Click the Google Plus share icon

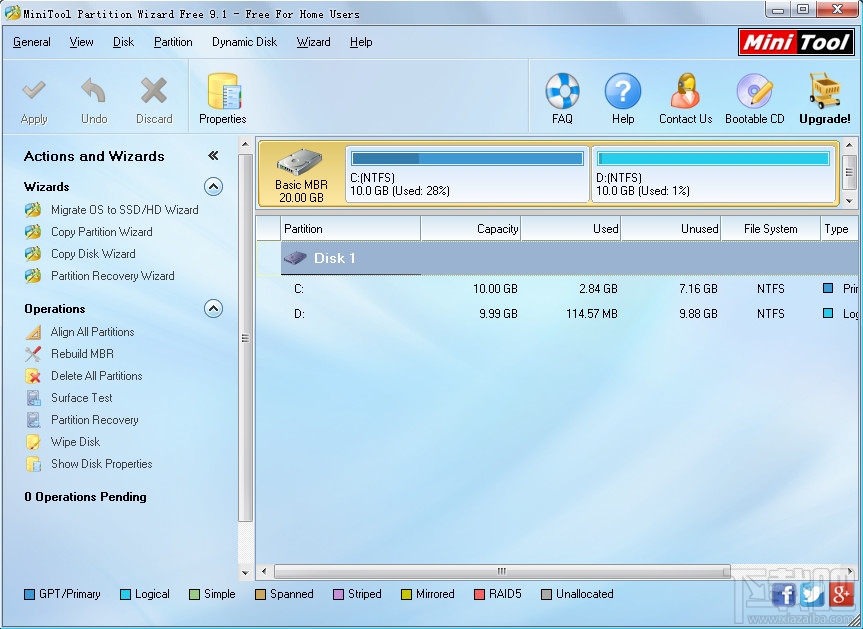pyautogui.click(x=841, y=595)
